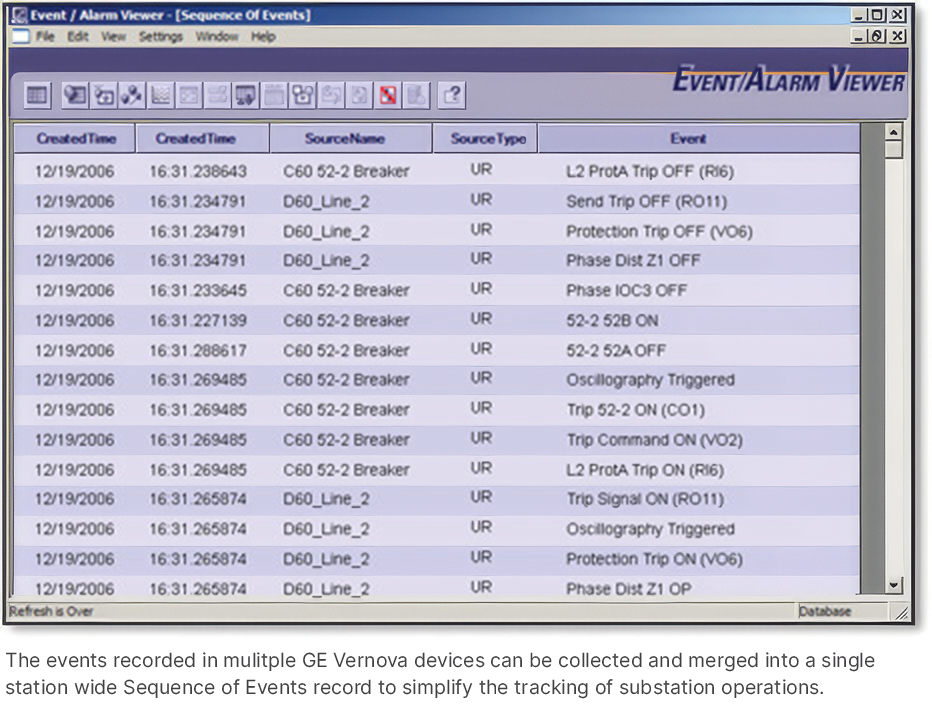Click the window resize grip in status bar
The height and width of the screenshot is (714, 932).
902,612
